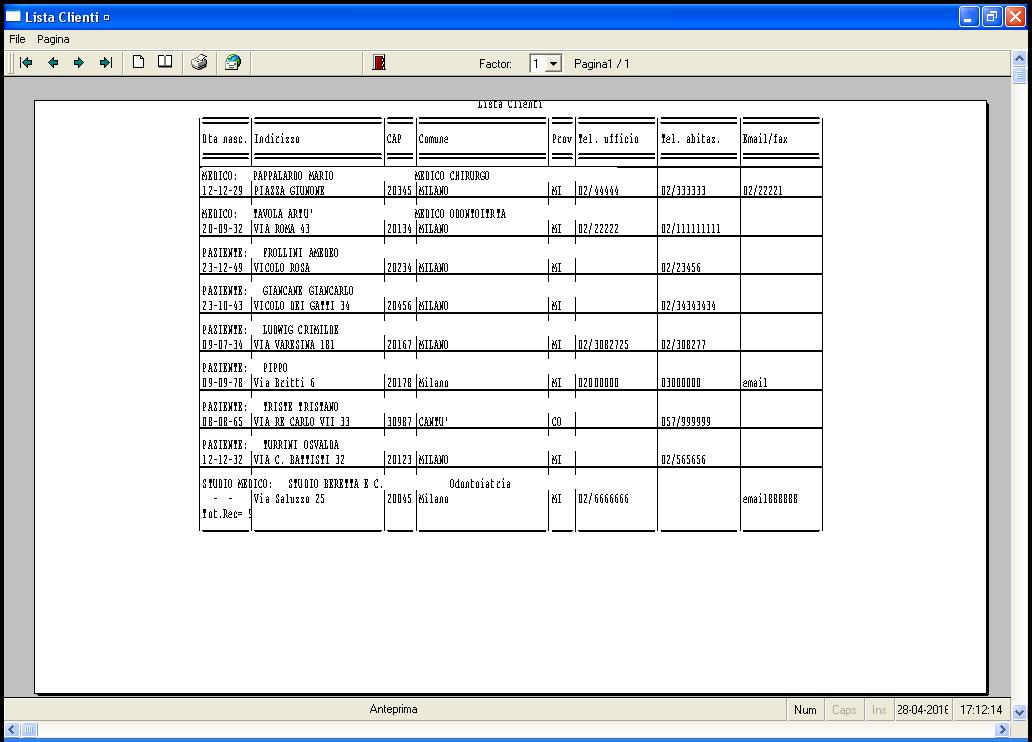Screen dimensions: 1032x742
Task: Click the printer icon
Action: pyautogui.click(x=199, y=63)
